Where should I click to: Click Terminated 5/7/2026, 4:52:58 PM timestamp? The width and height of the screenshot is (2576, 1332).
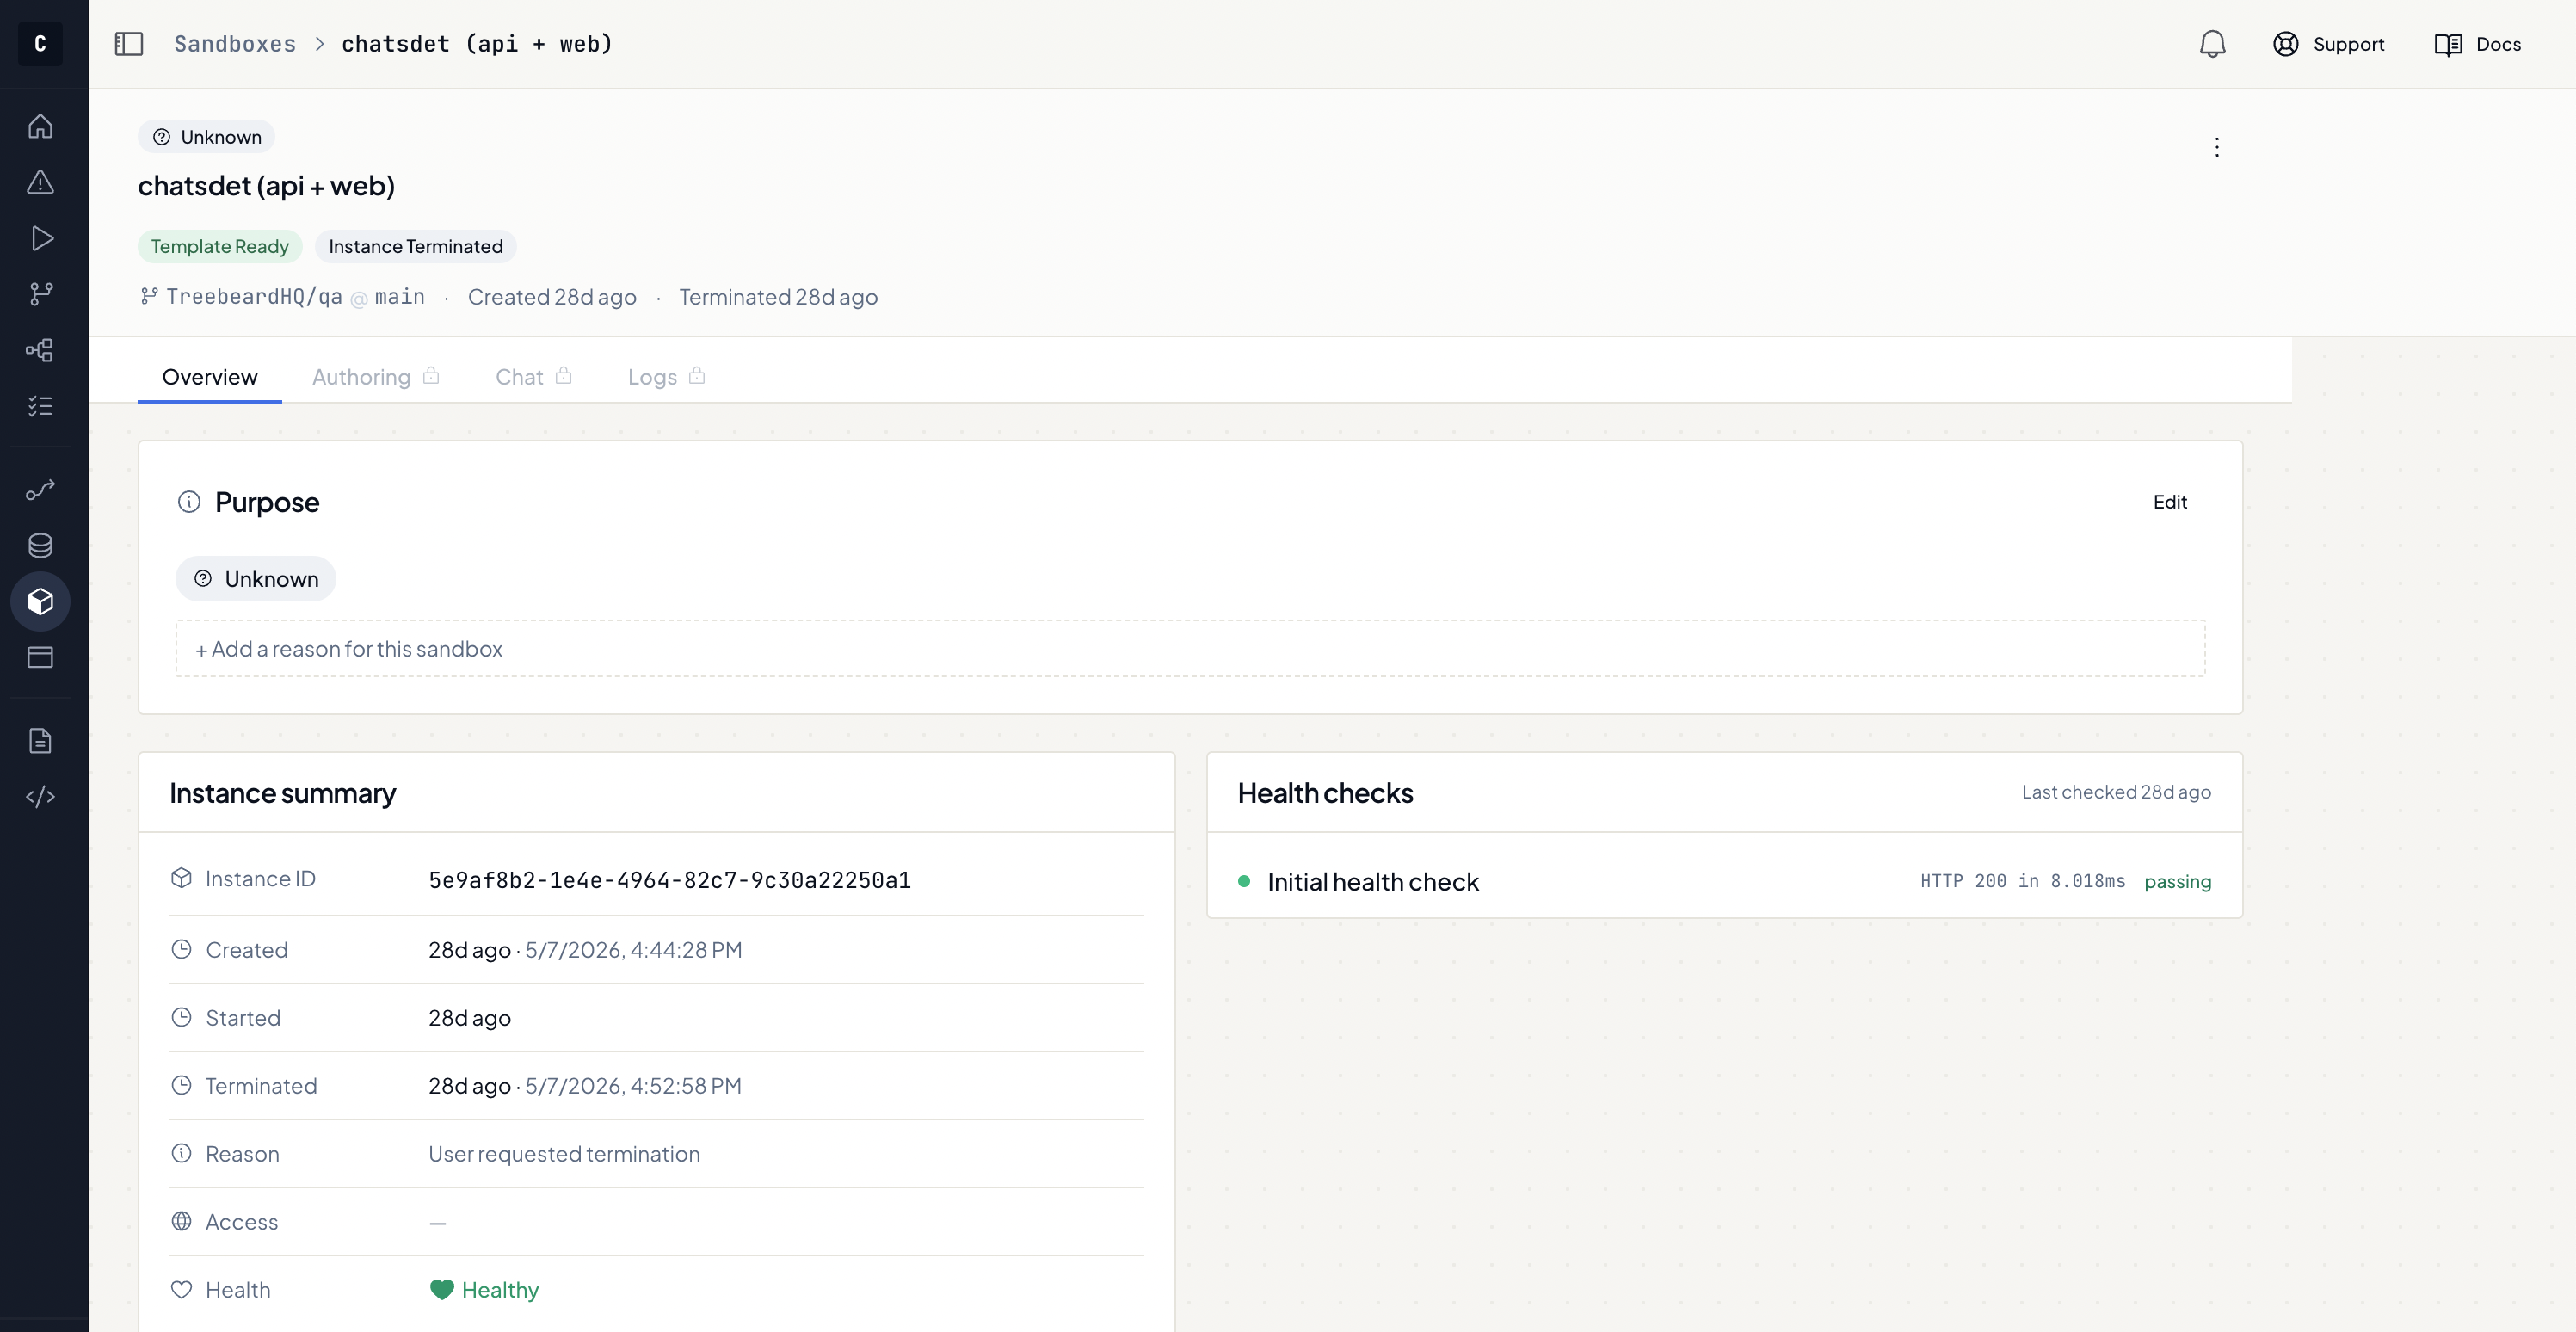[634, 1086]
